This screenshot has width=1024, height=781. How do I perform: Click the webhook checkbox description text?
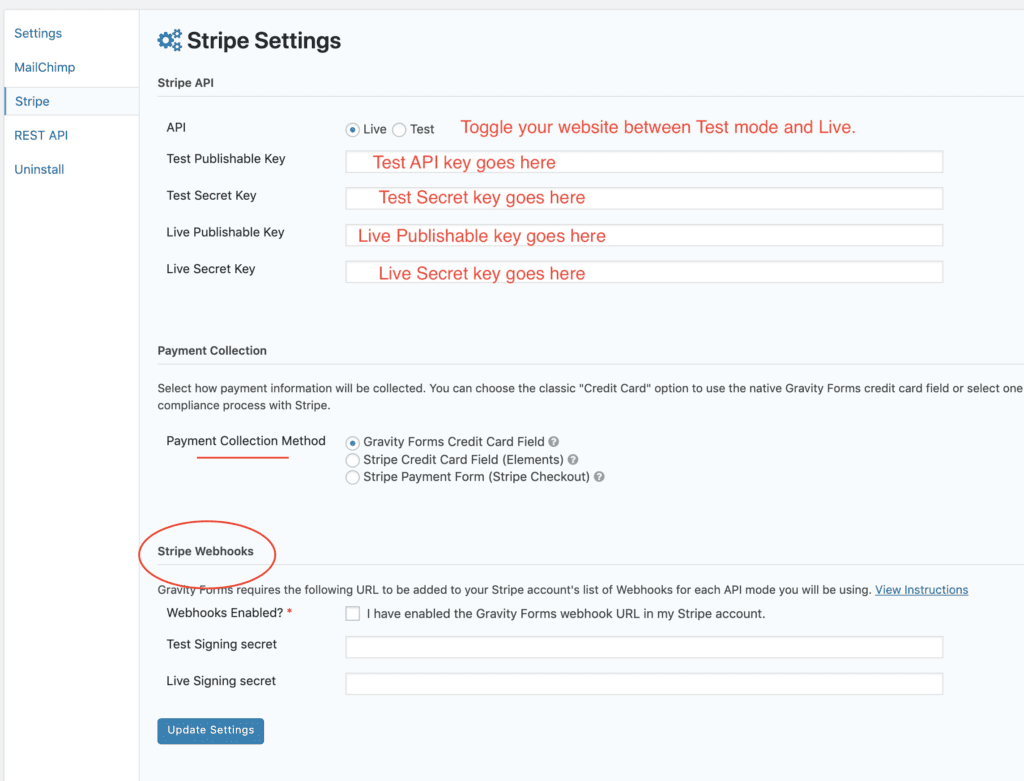(x=566, y=614)
